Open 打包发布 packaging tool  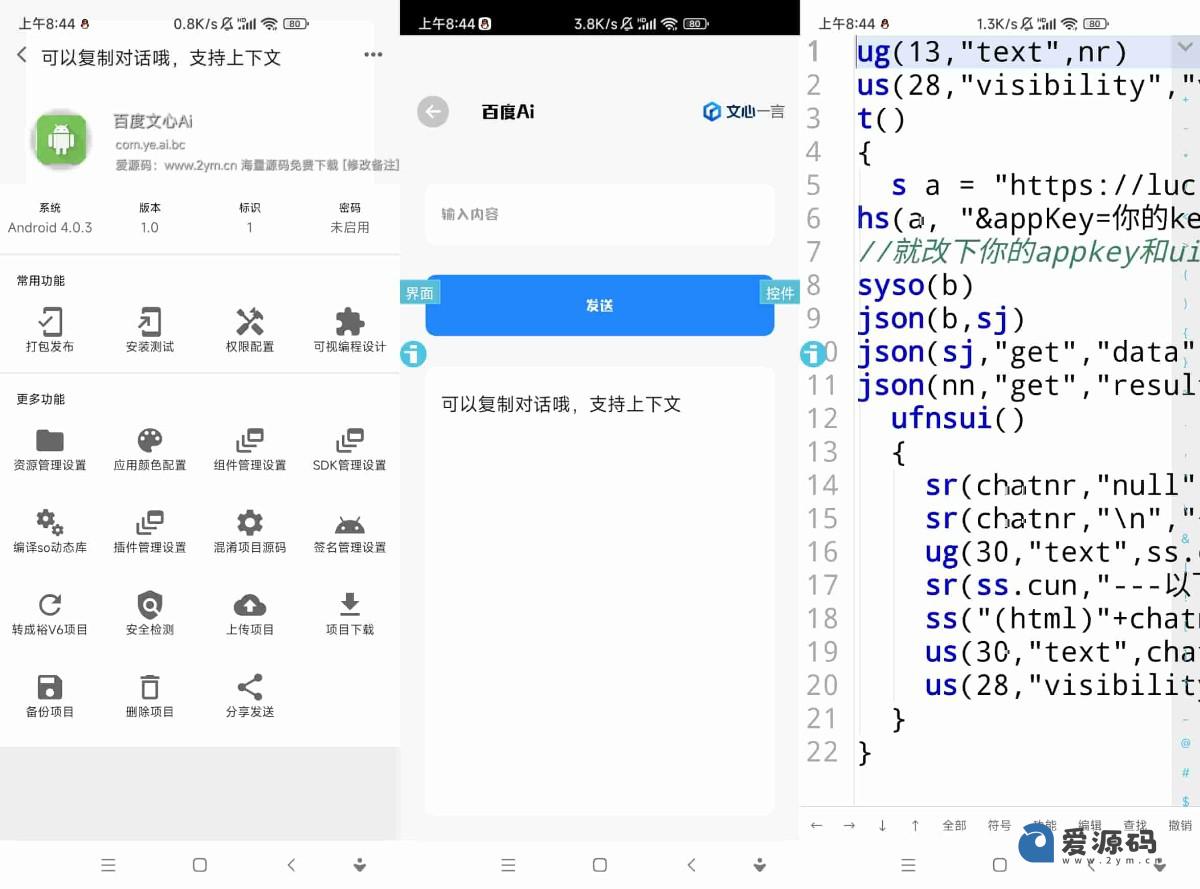point(50,330)
